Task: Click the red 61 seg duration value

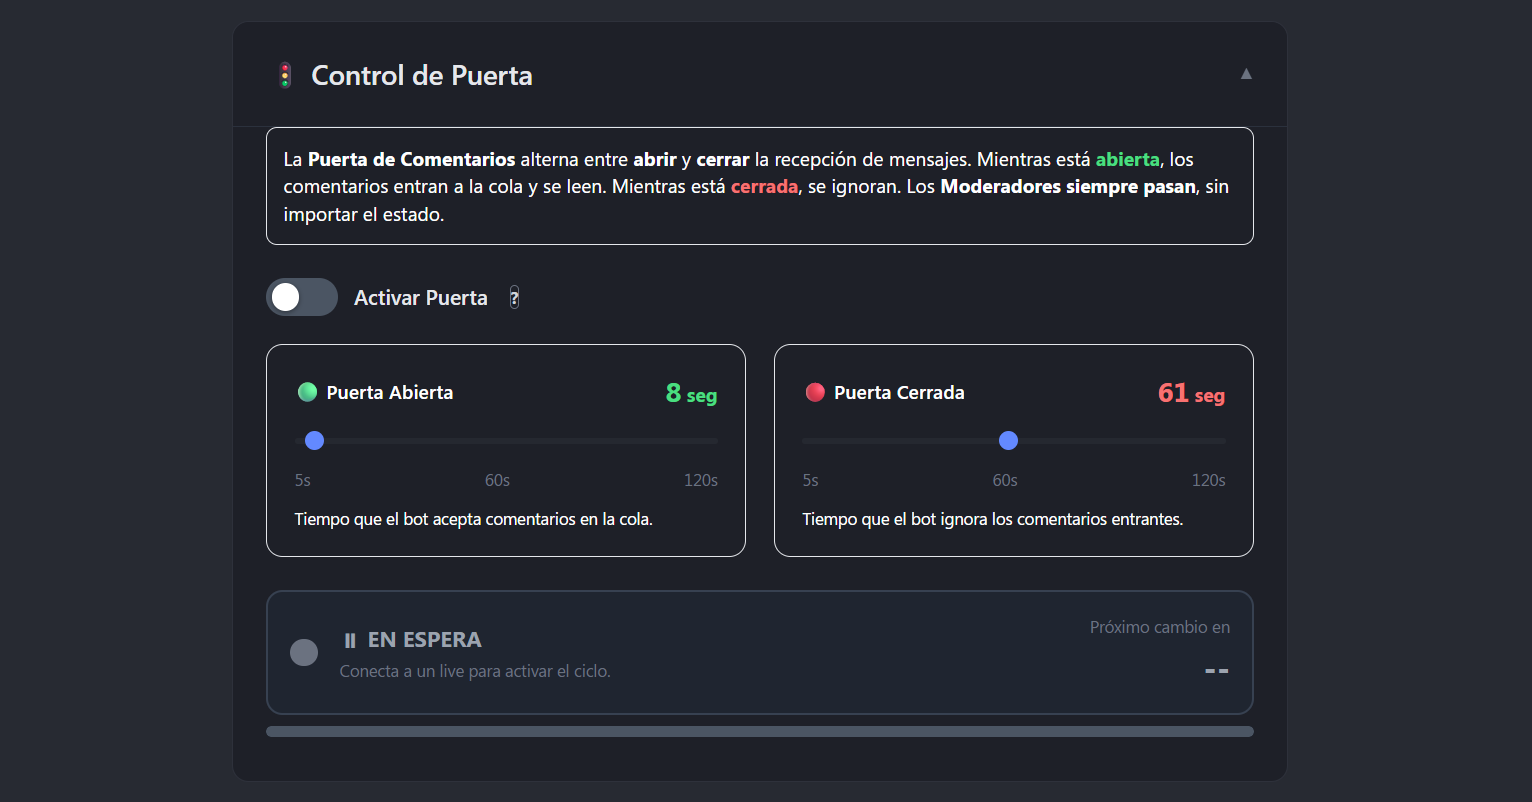Action: [x=1191, y=394]
